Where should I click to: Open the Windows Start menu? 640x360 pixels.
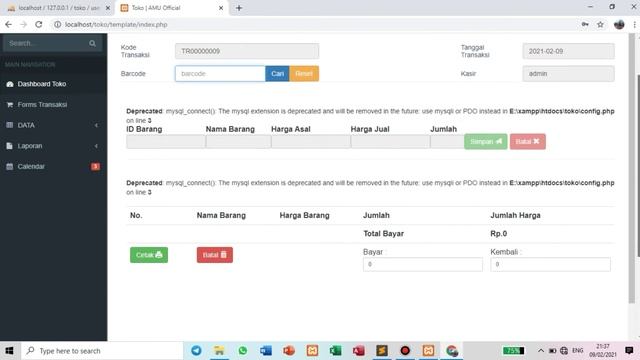(x=9, y=351)
